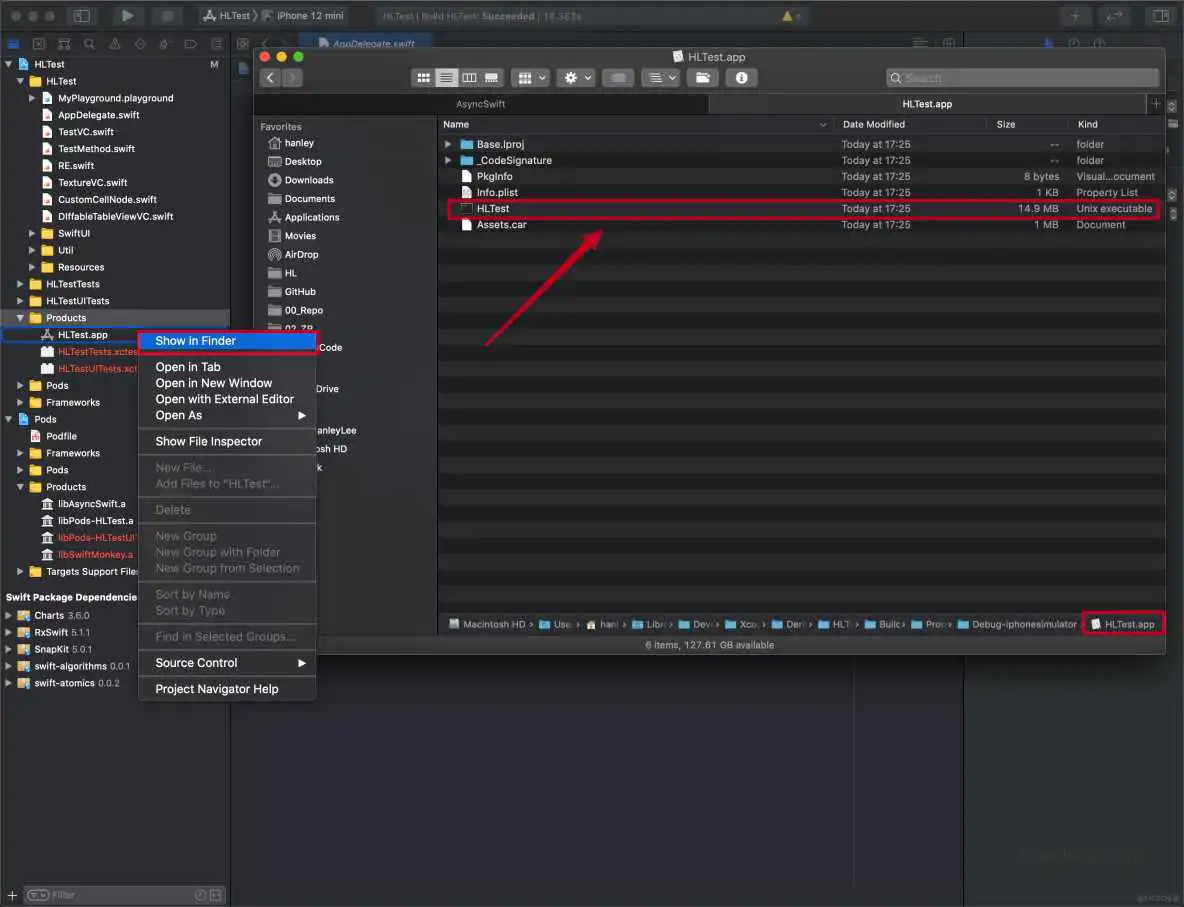Open Source Control navigator icon
This screenshot has width=1184, height=907.
(39, 44)
